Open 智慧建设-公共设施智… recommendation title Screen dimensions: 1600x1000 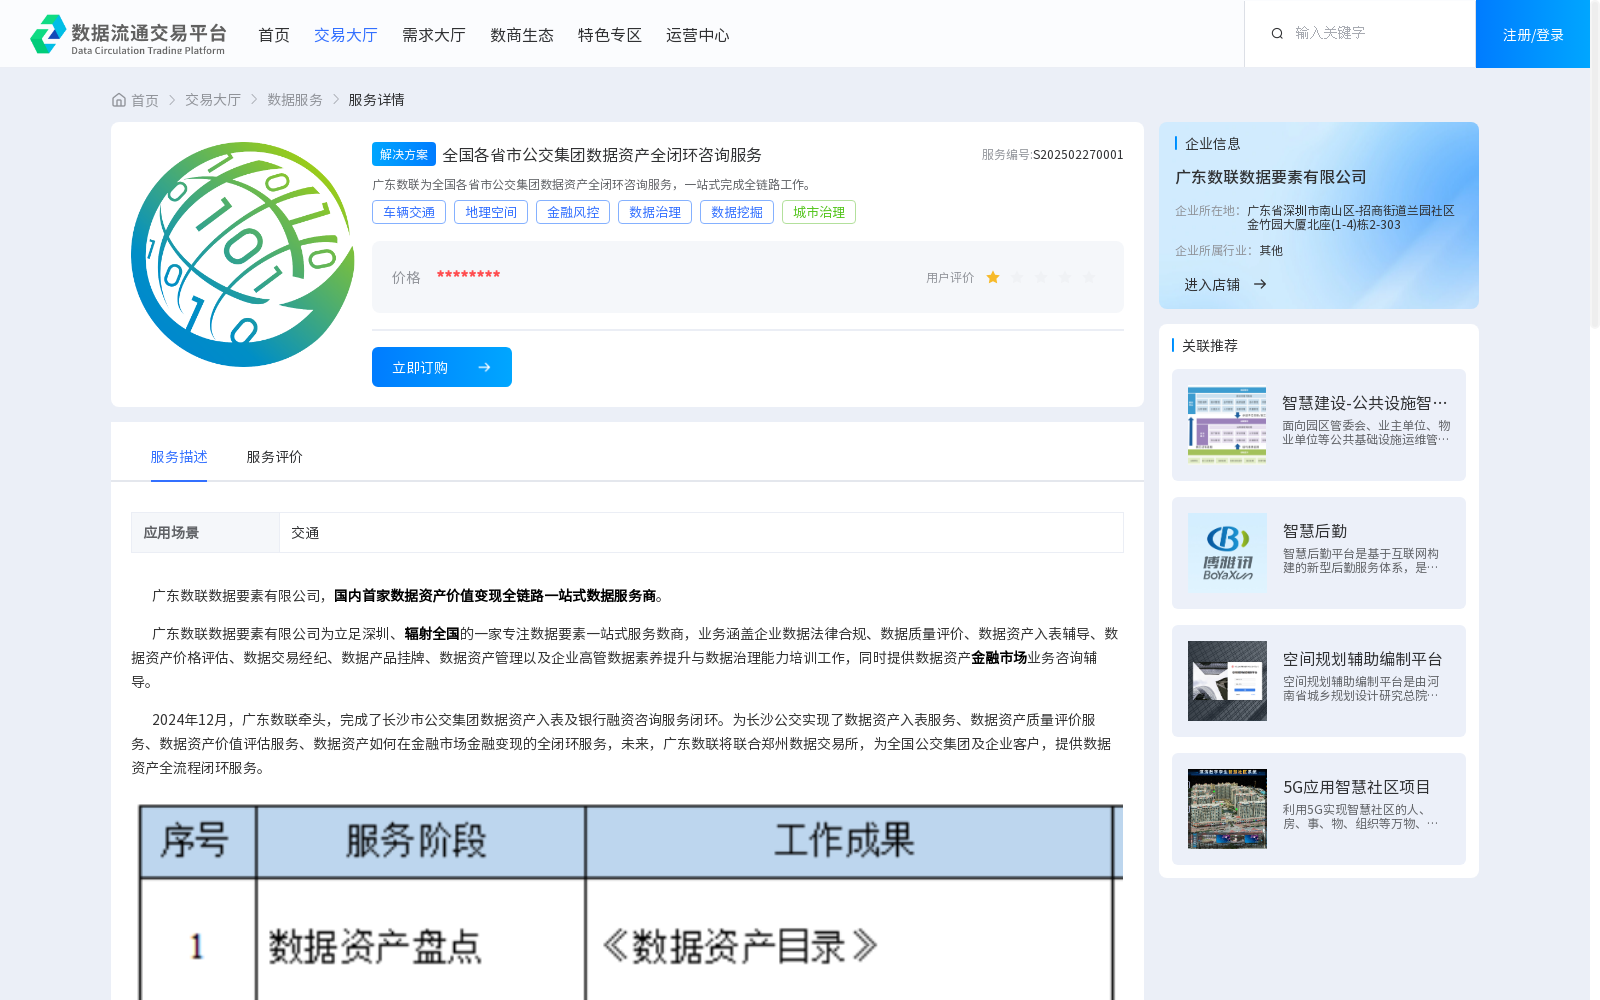[x=1365, y=403]
